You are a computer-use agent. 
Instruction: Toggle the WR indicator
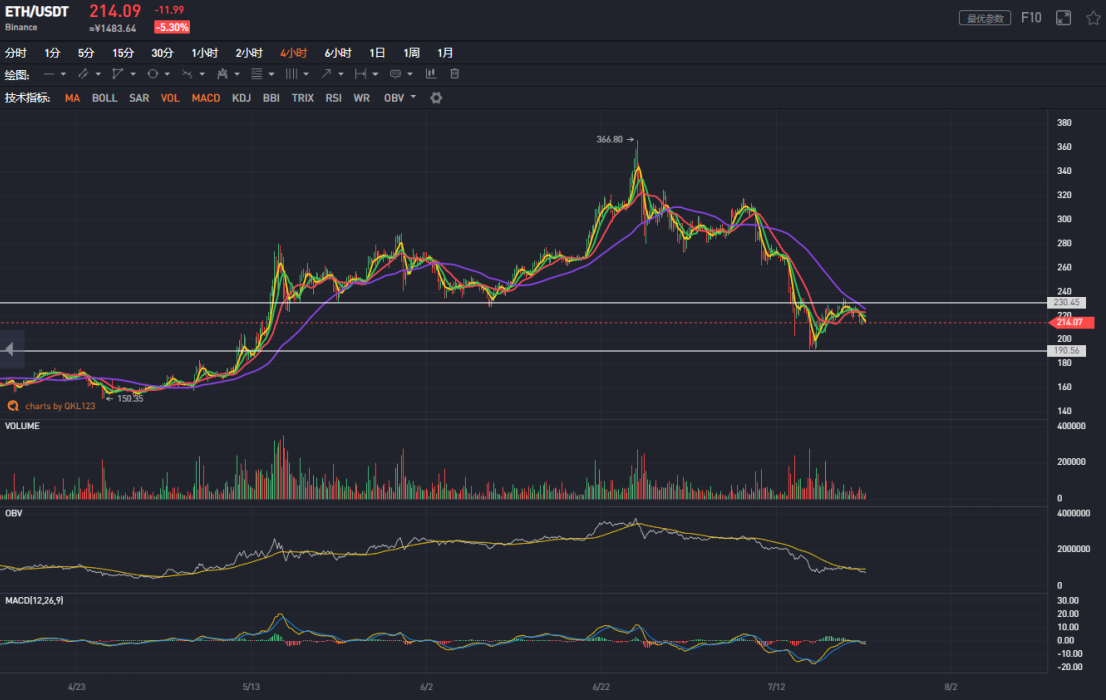(362, 98)
